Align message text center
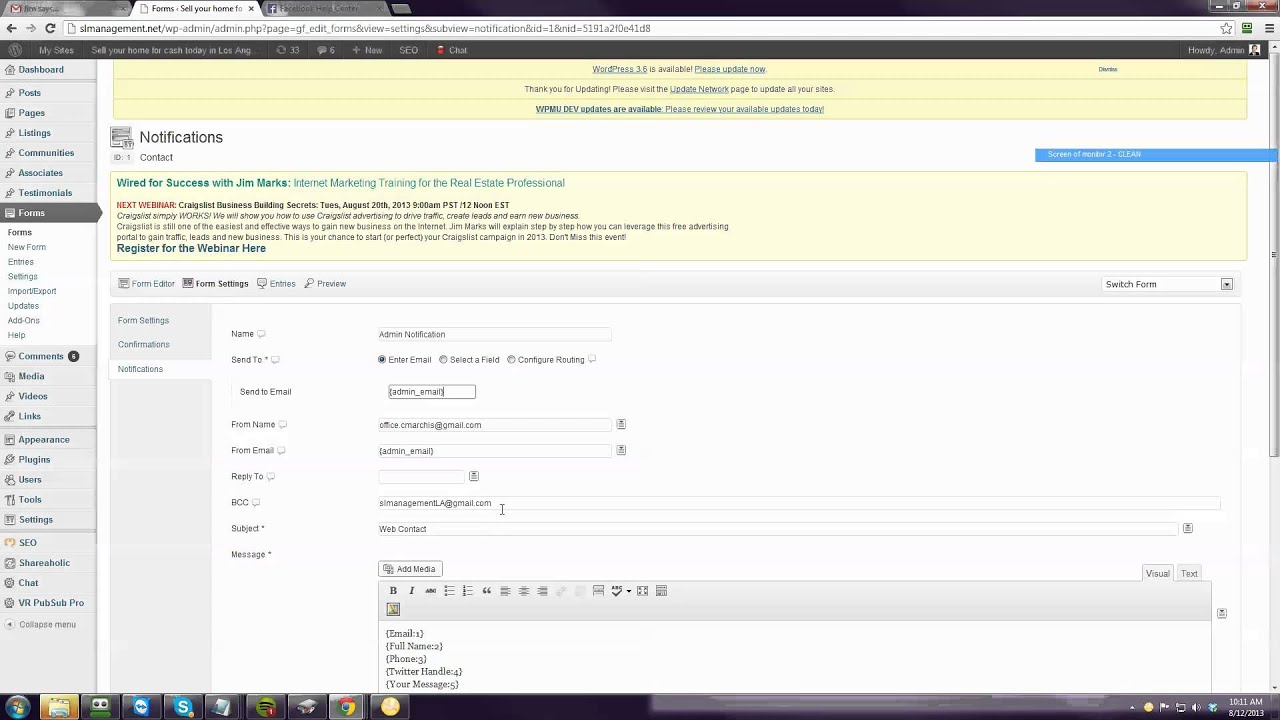 (523, 591)
